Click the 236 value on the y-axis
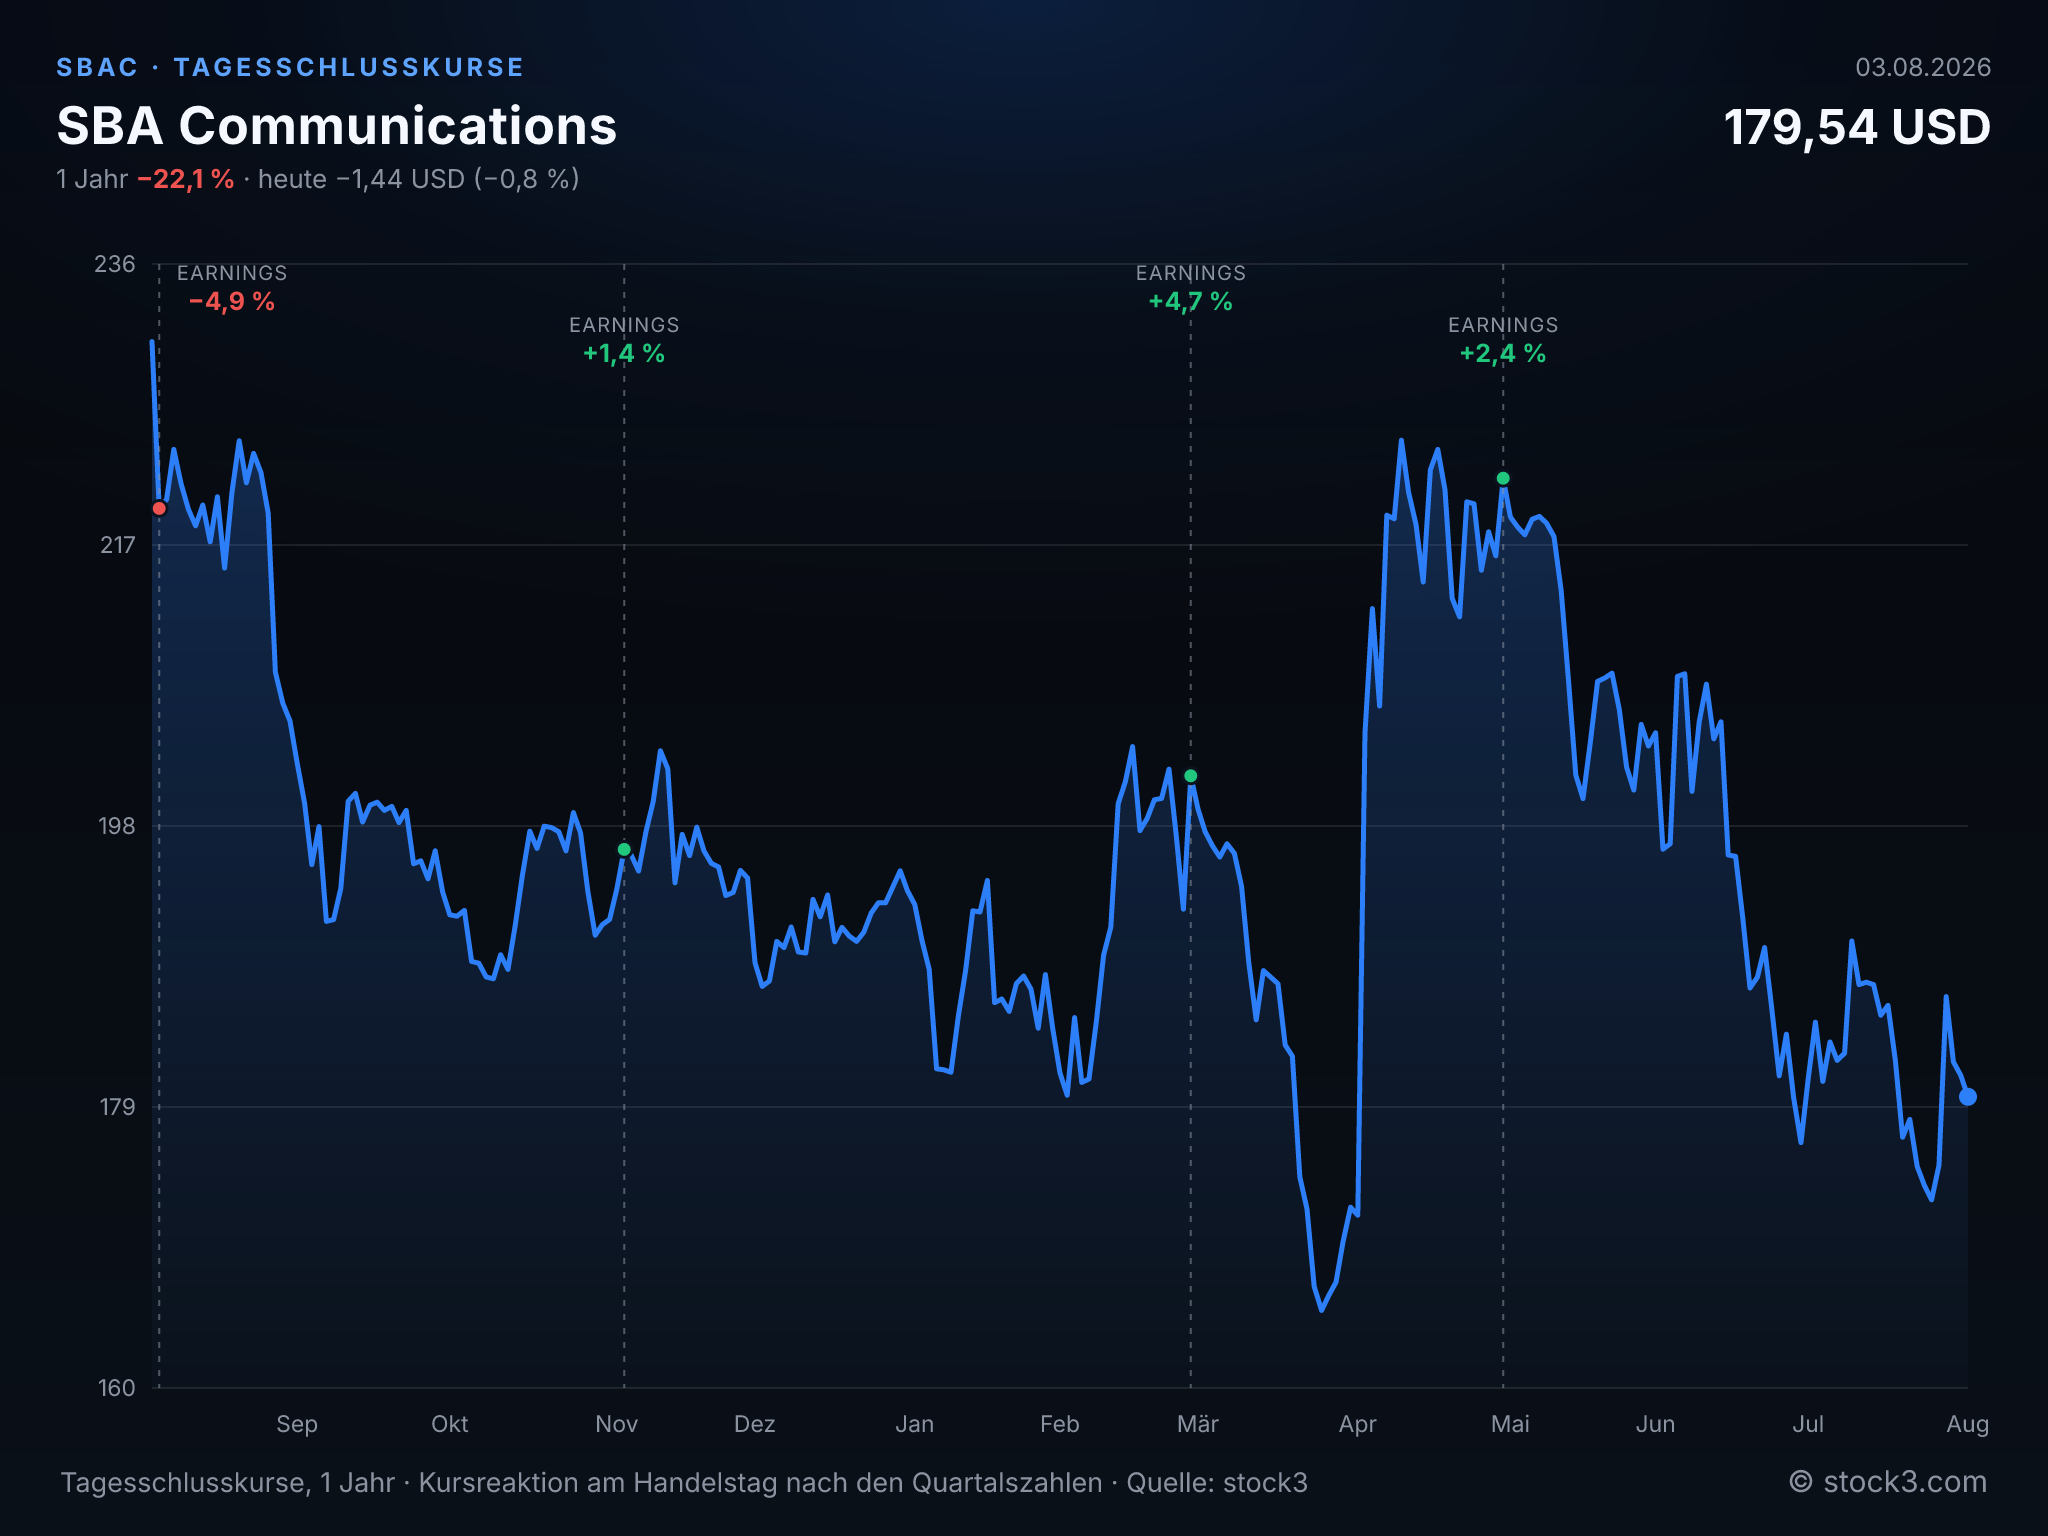The height and width of the screenshot is (1536, 2048). pos(114,264)
